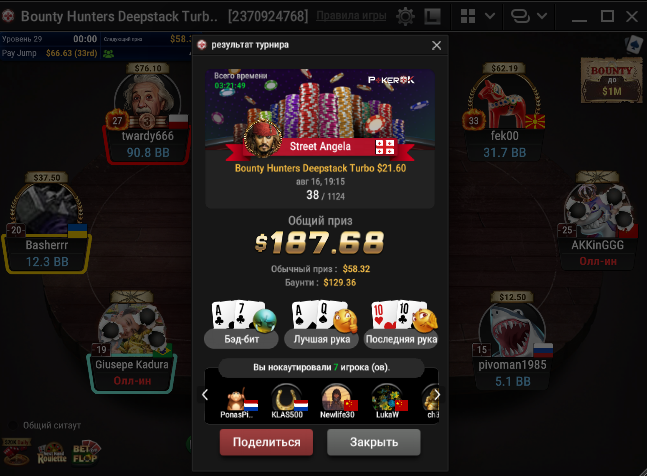Open the settings gear in title bar

(x=405, y=16)
